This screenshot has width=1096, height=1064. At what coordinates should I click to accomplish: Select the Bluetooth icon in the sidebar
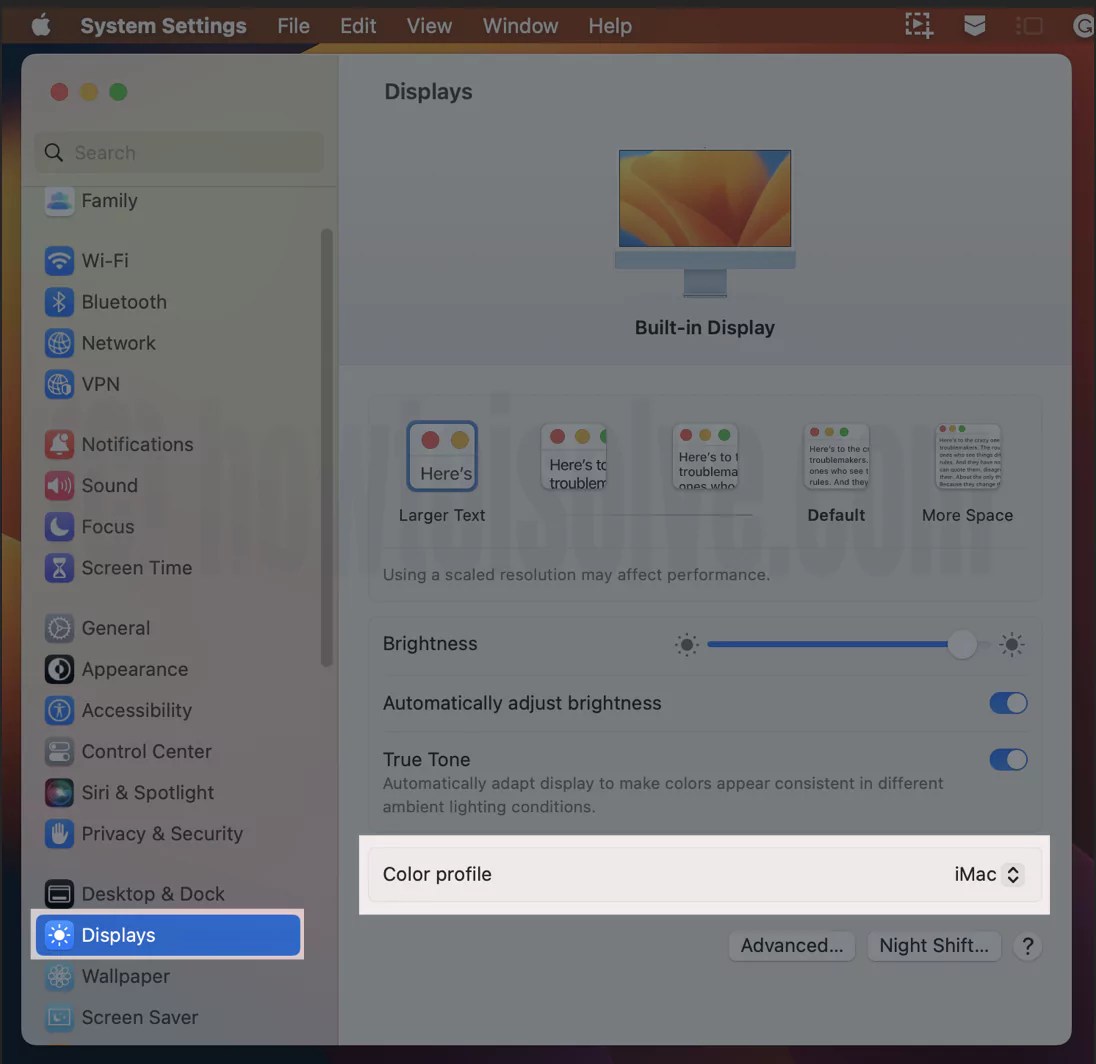pos(59,301)
